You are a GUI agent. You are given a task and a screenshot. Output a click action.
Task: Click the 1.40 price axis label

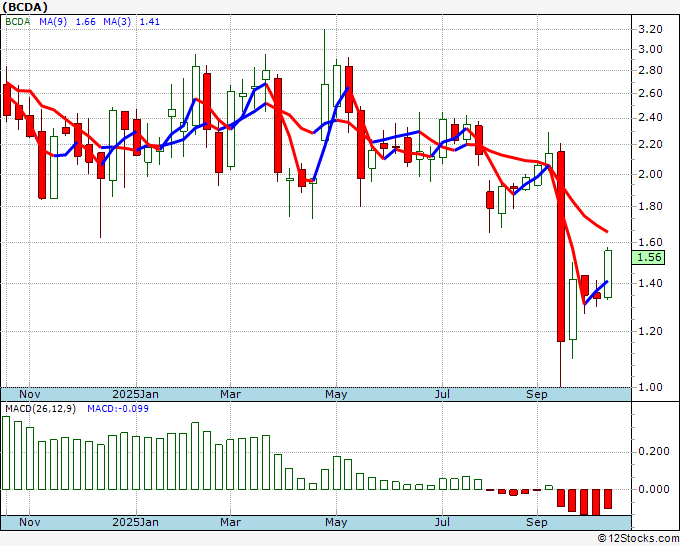651,283
